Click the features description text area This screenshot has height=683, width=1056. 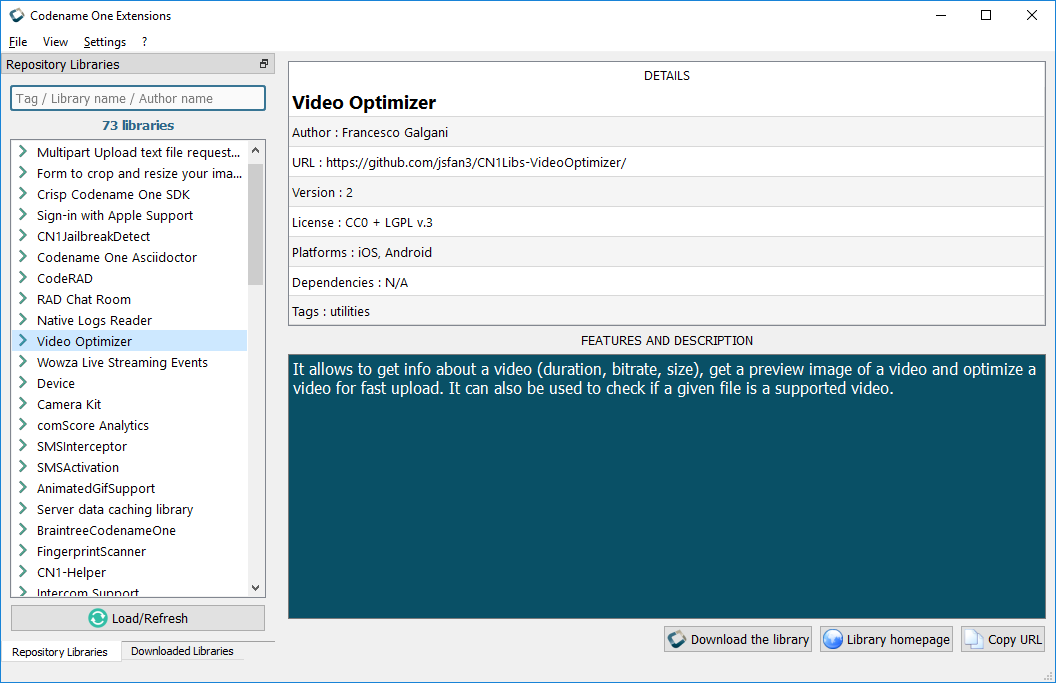[x=667, y=486]
